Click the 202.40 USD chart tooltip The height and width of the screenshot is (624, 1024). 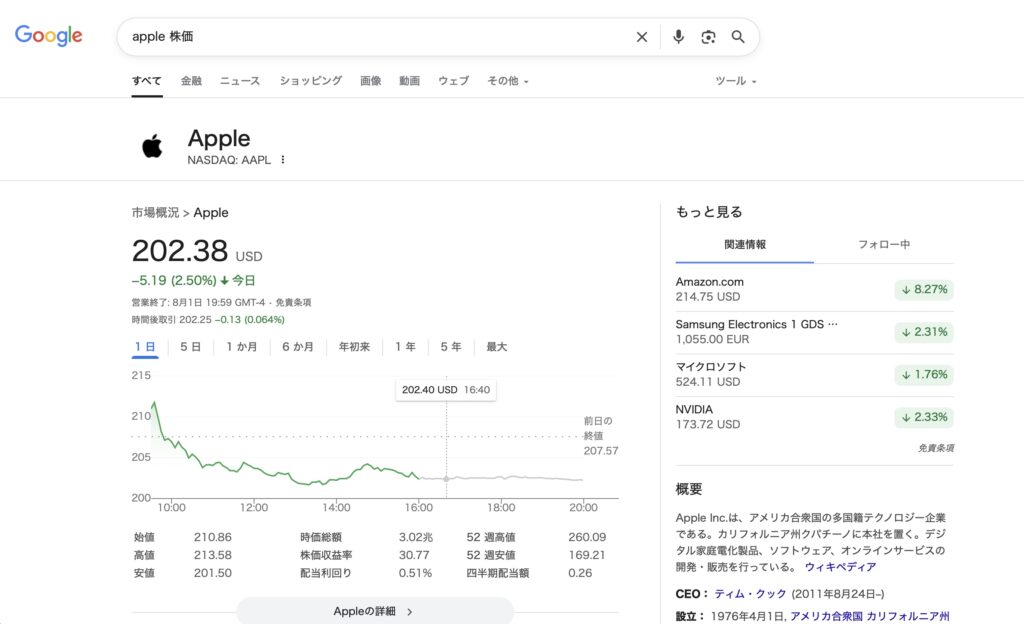click(x=445, y=390)
